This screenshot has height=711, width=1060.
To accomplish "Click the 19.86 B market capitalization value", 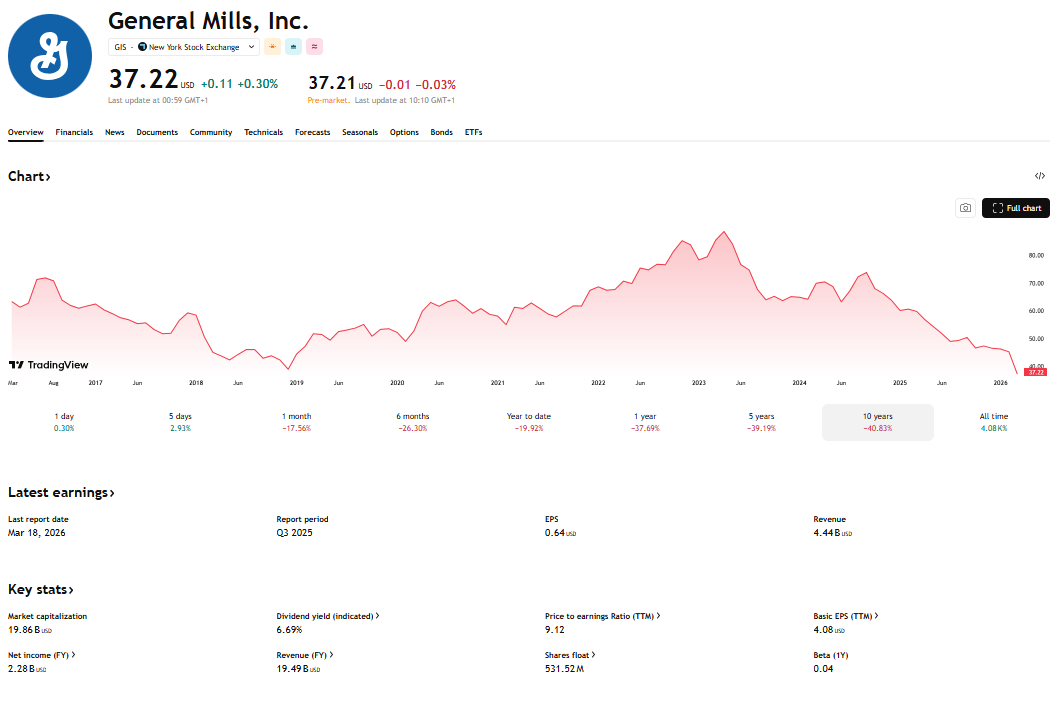I will [x=30, y=630].
